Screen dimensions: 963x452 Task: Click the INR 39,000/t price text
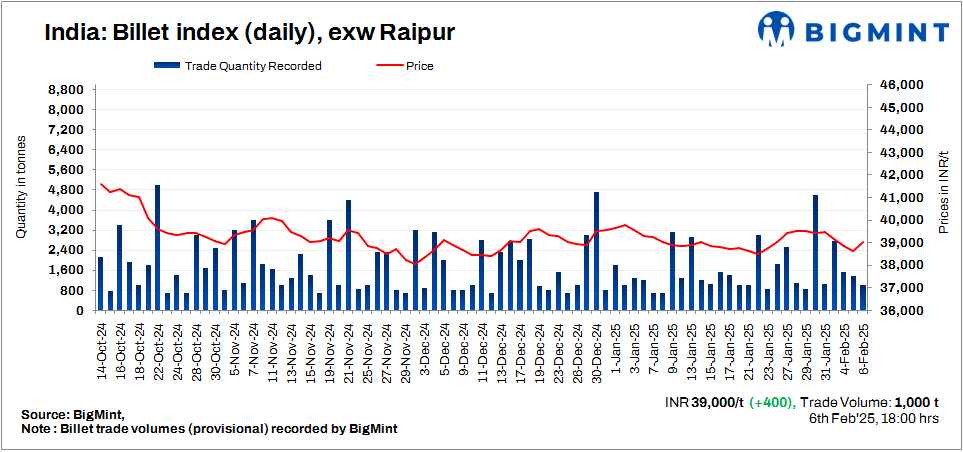pyautogui.click(x=704, y=401)
